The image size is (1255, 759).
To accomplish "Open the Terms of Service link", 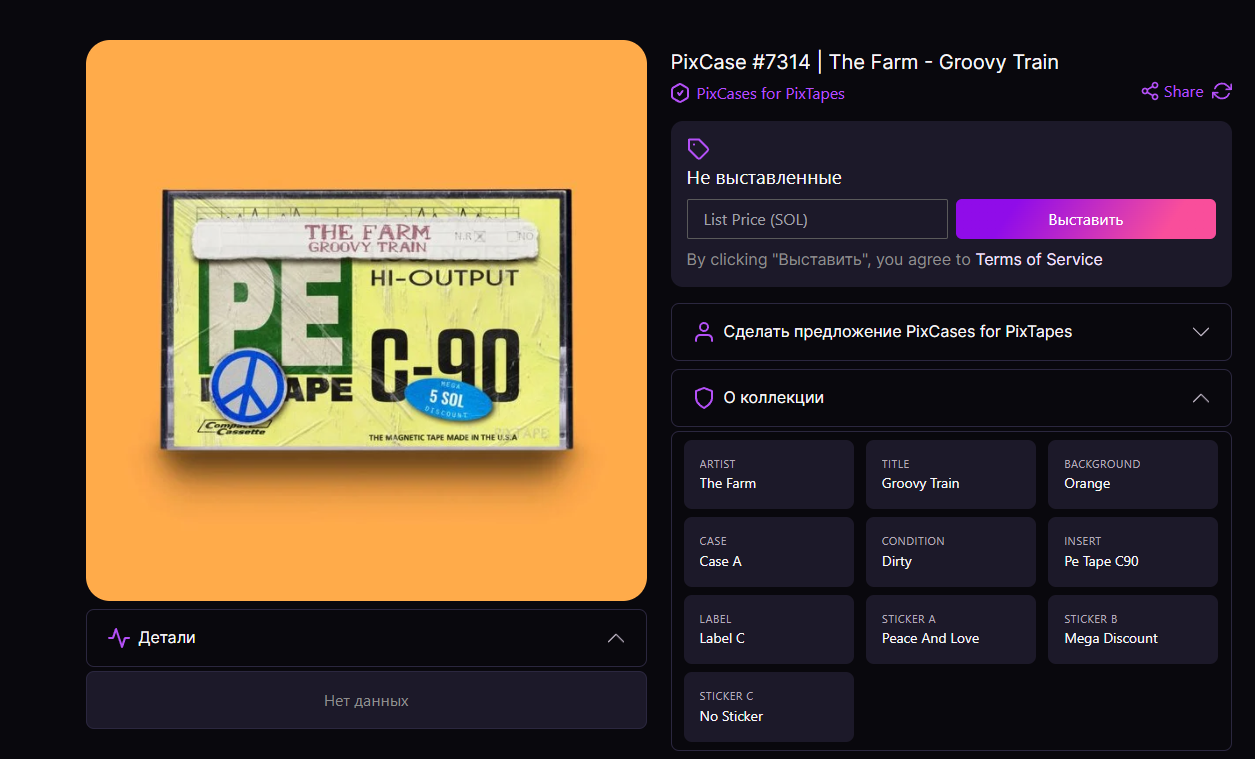I will [1039, 259].
